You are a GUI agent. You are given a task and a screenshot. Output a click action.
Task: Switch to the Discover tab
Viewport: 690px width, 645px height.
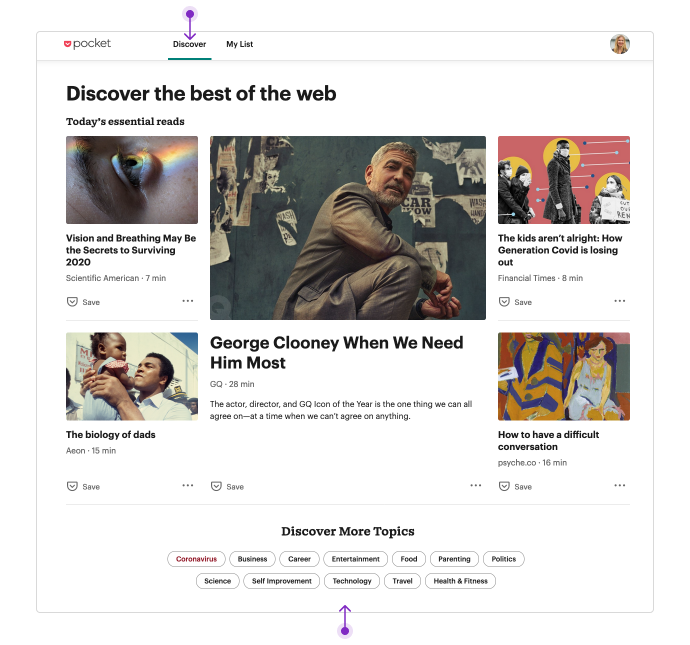[189, 44]
